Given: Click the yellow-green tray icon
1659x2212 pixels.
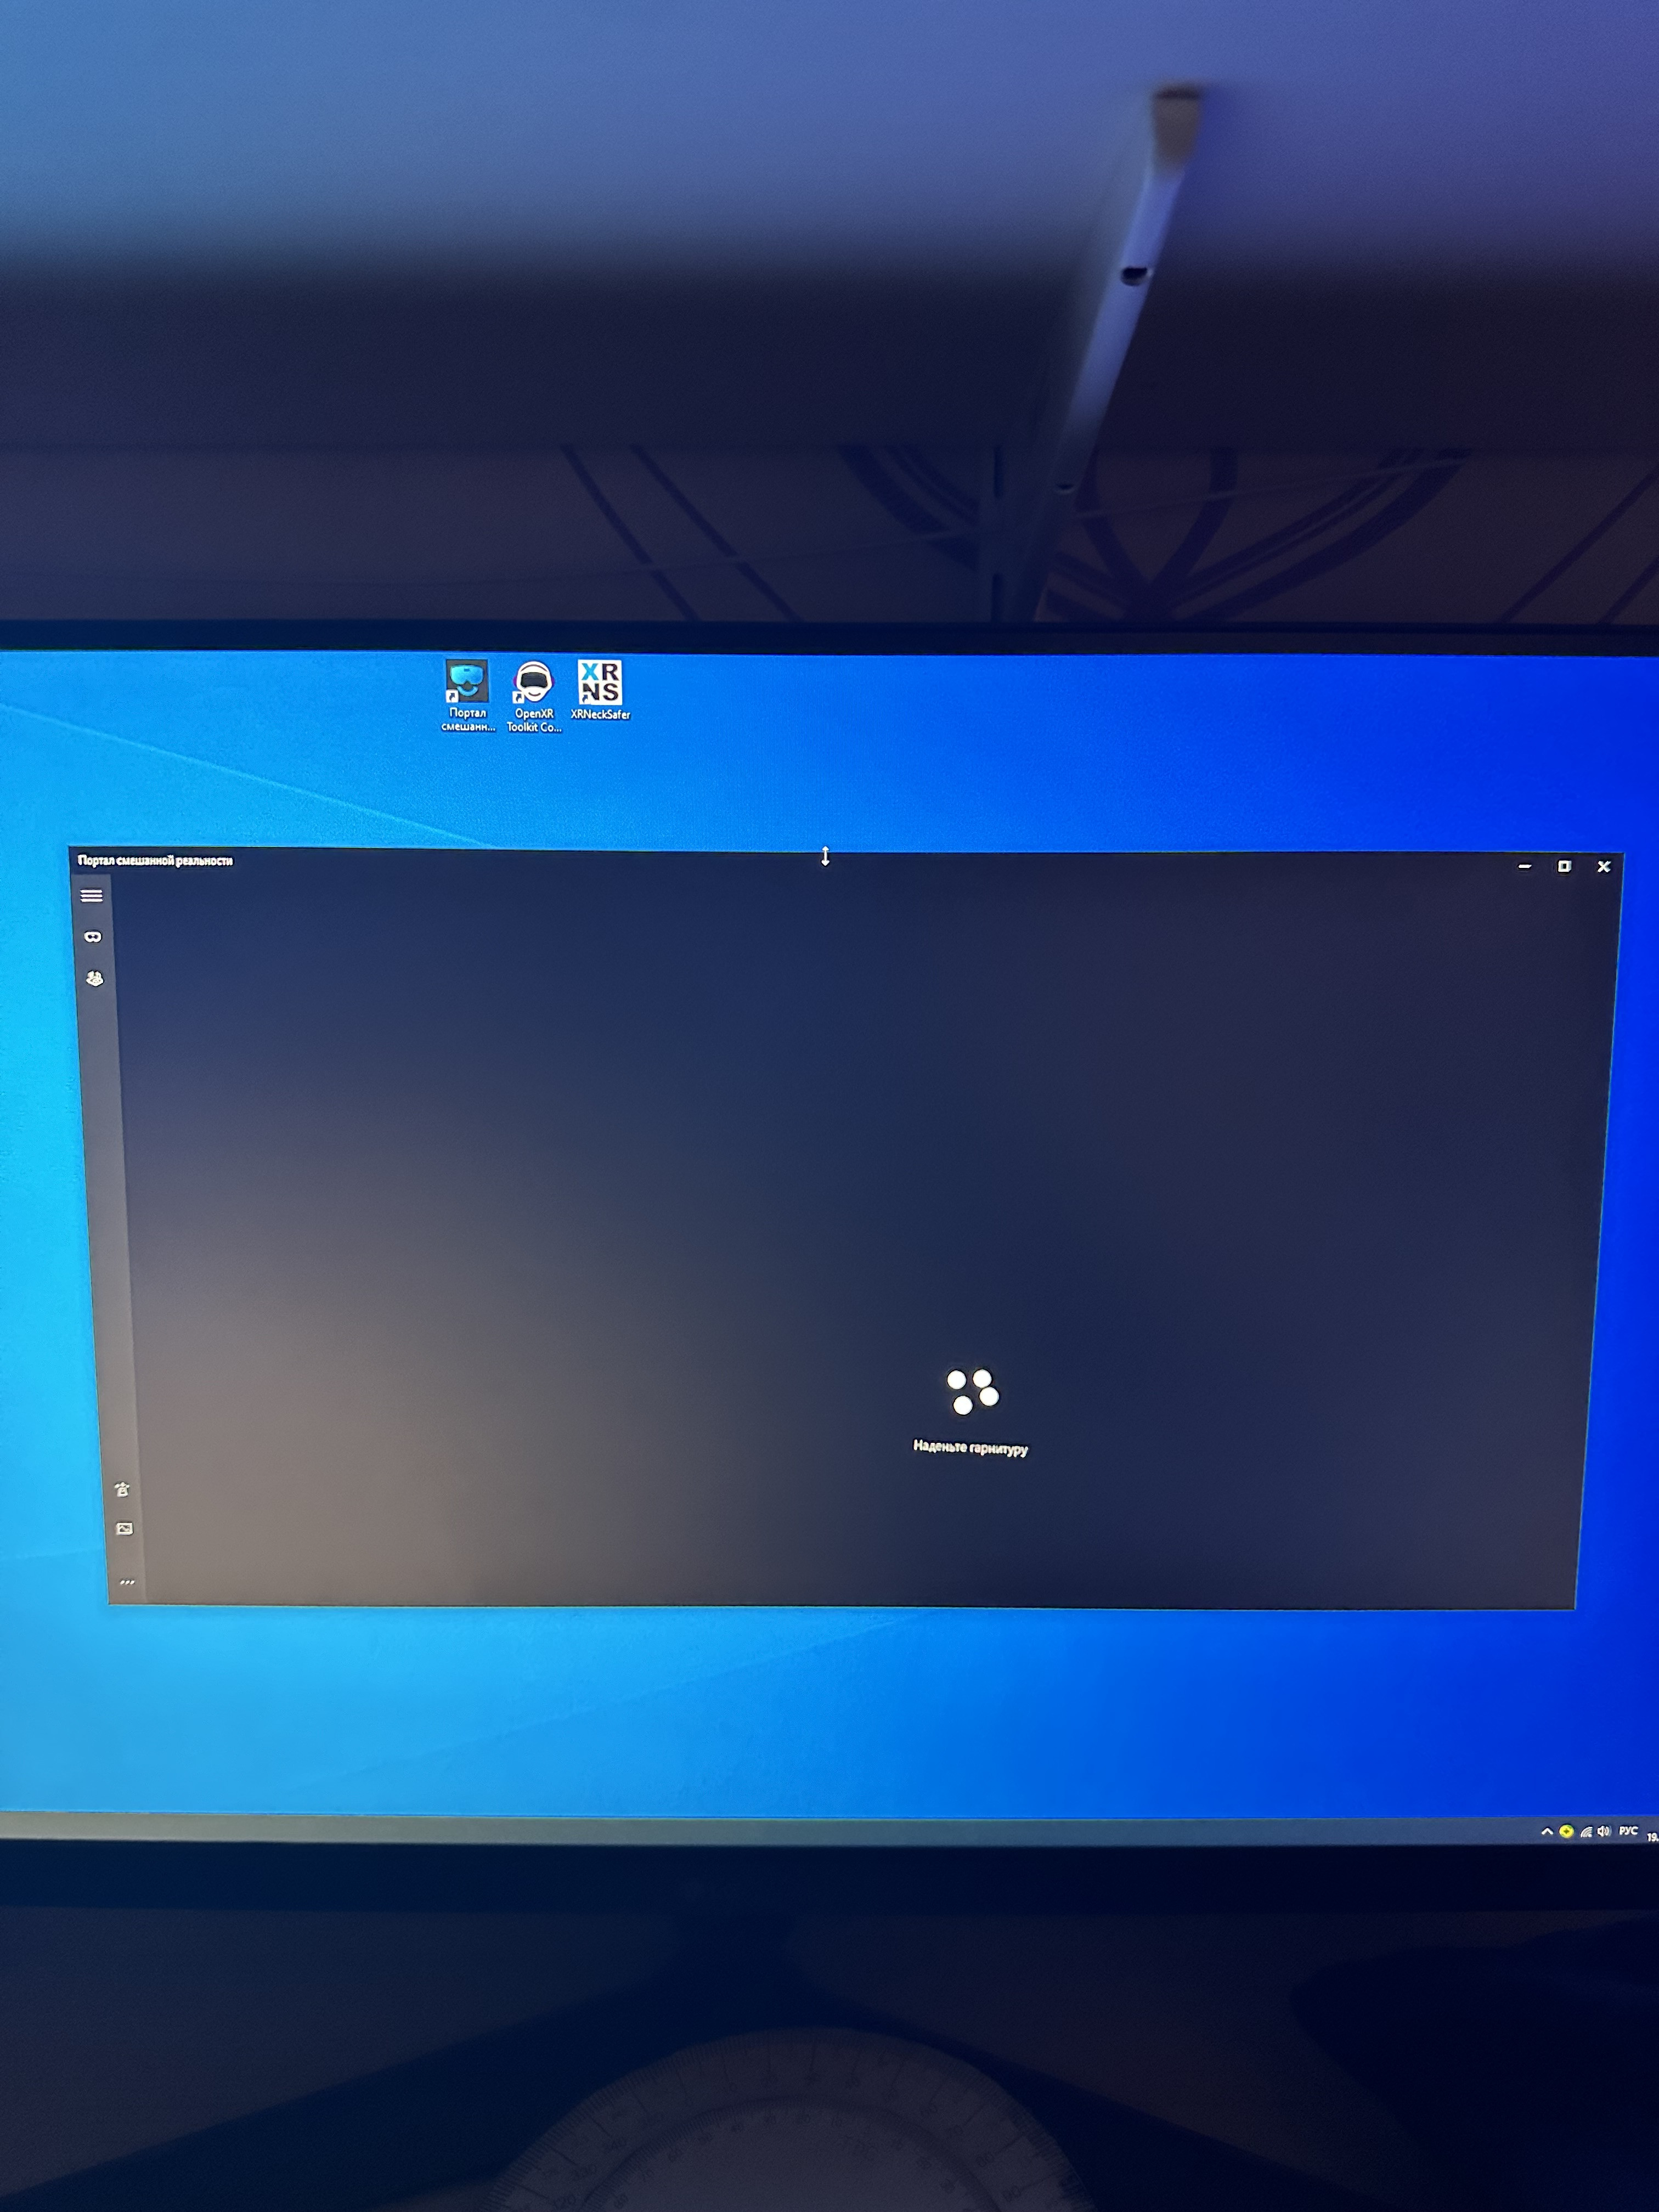Looking at the screenshot, I should click(x=1566, y=1832).
